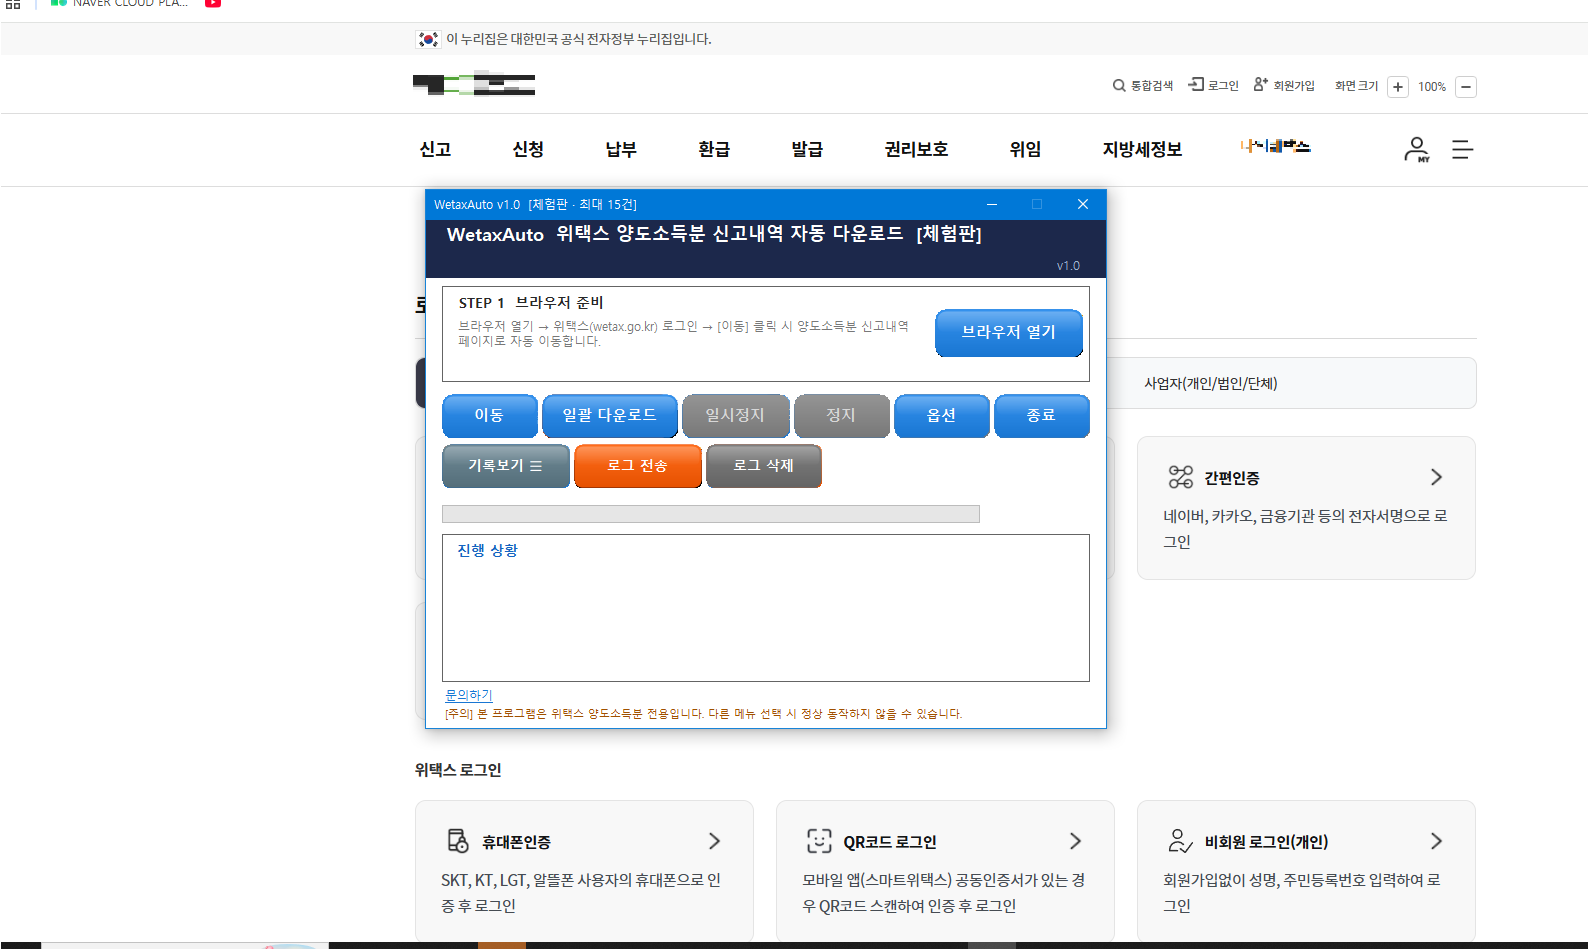Screen dimensions: 1588x949
Task: Click the 종료 button
Action: point(1041,415)
